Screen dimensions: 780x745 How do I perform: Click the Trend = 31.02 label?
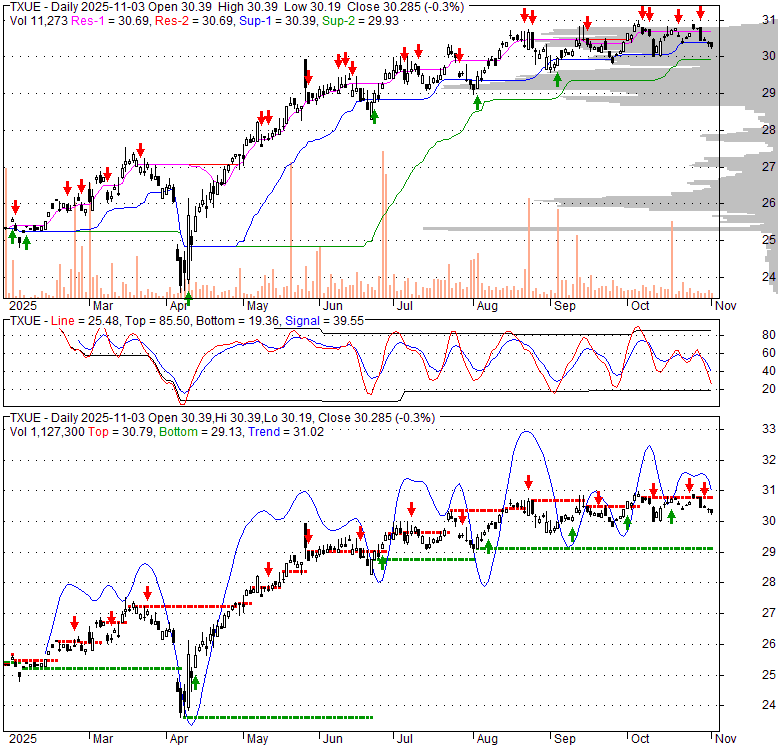(286, 432)
